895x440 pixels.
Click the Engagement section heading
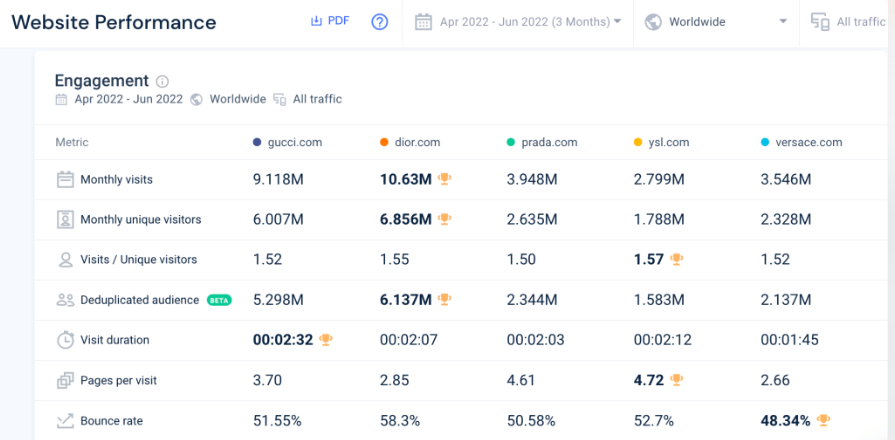[x=102, y=80]
